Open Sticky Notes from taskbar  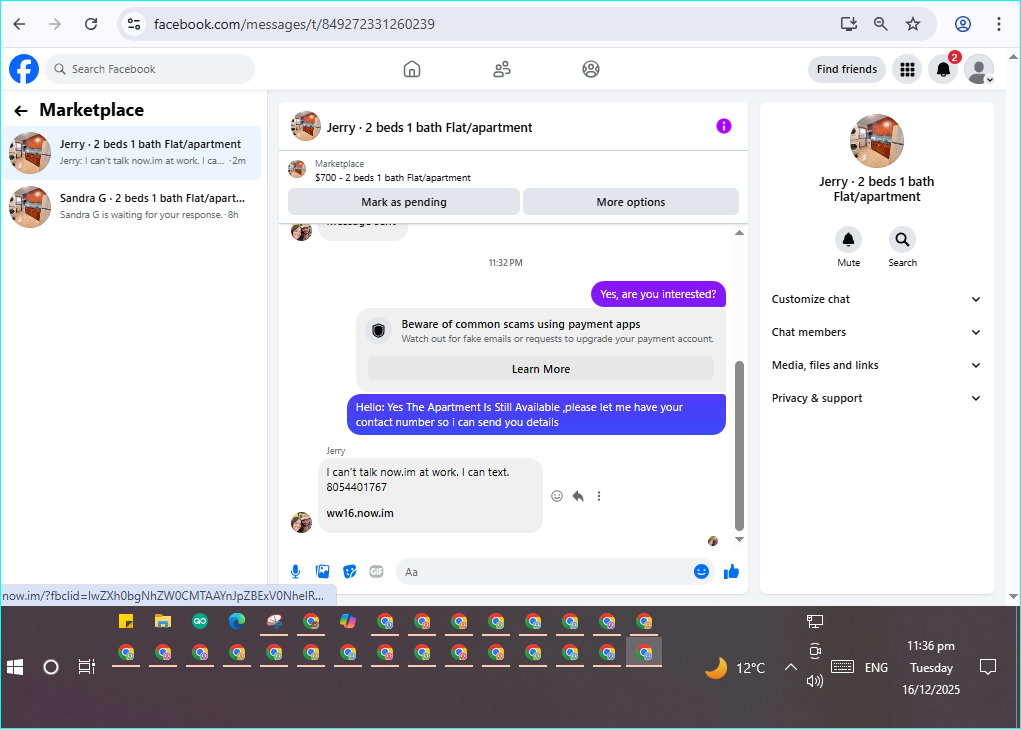[126, 622]
